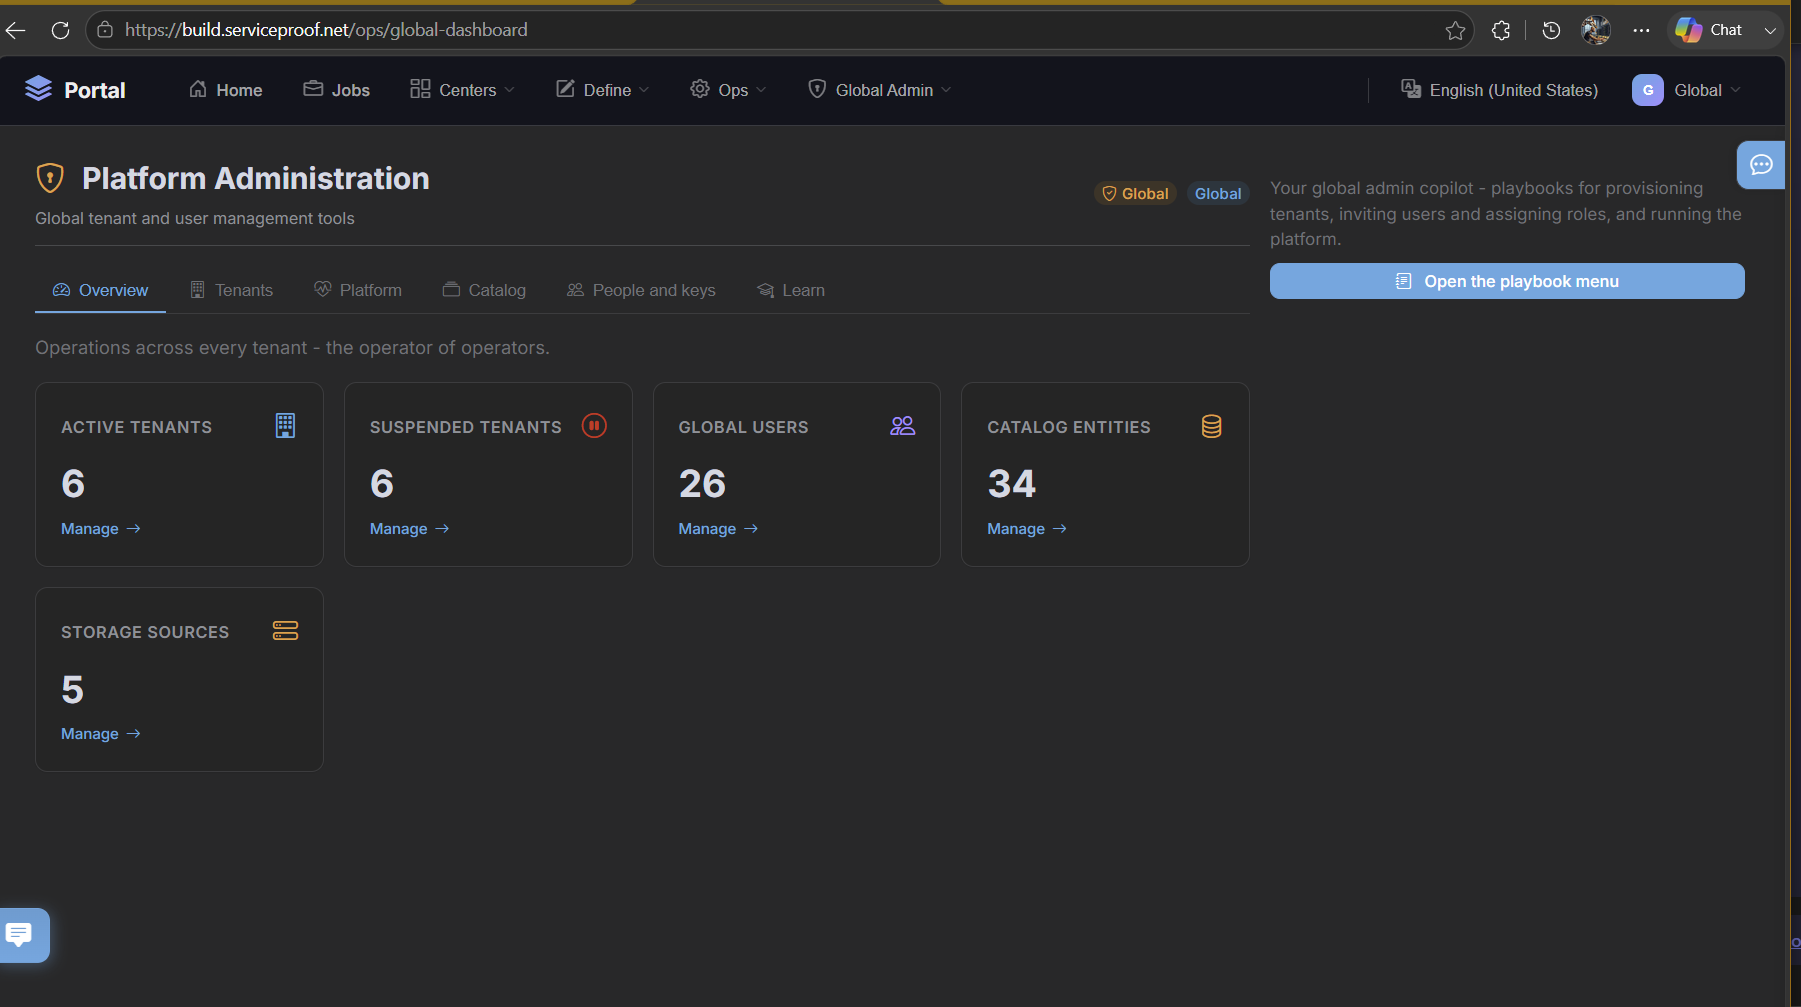Click Manage under Active Tenants
The height and width of the screenshot is (1007, 1801).
(101, 529)
